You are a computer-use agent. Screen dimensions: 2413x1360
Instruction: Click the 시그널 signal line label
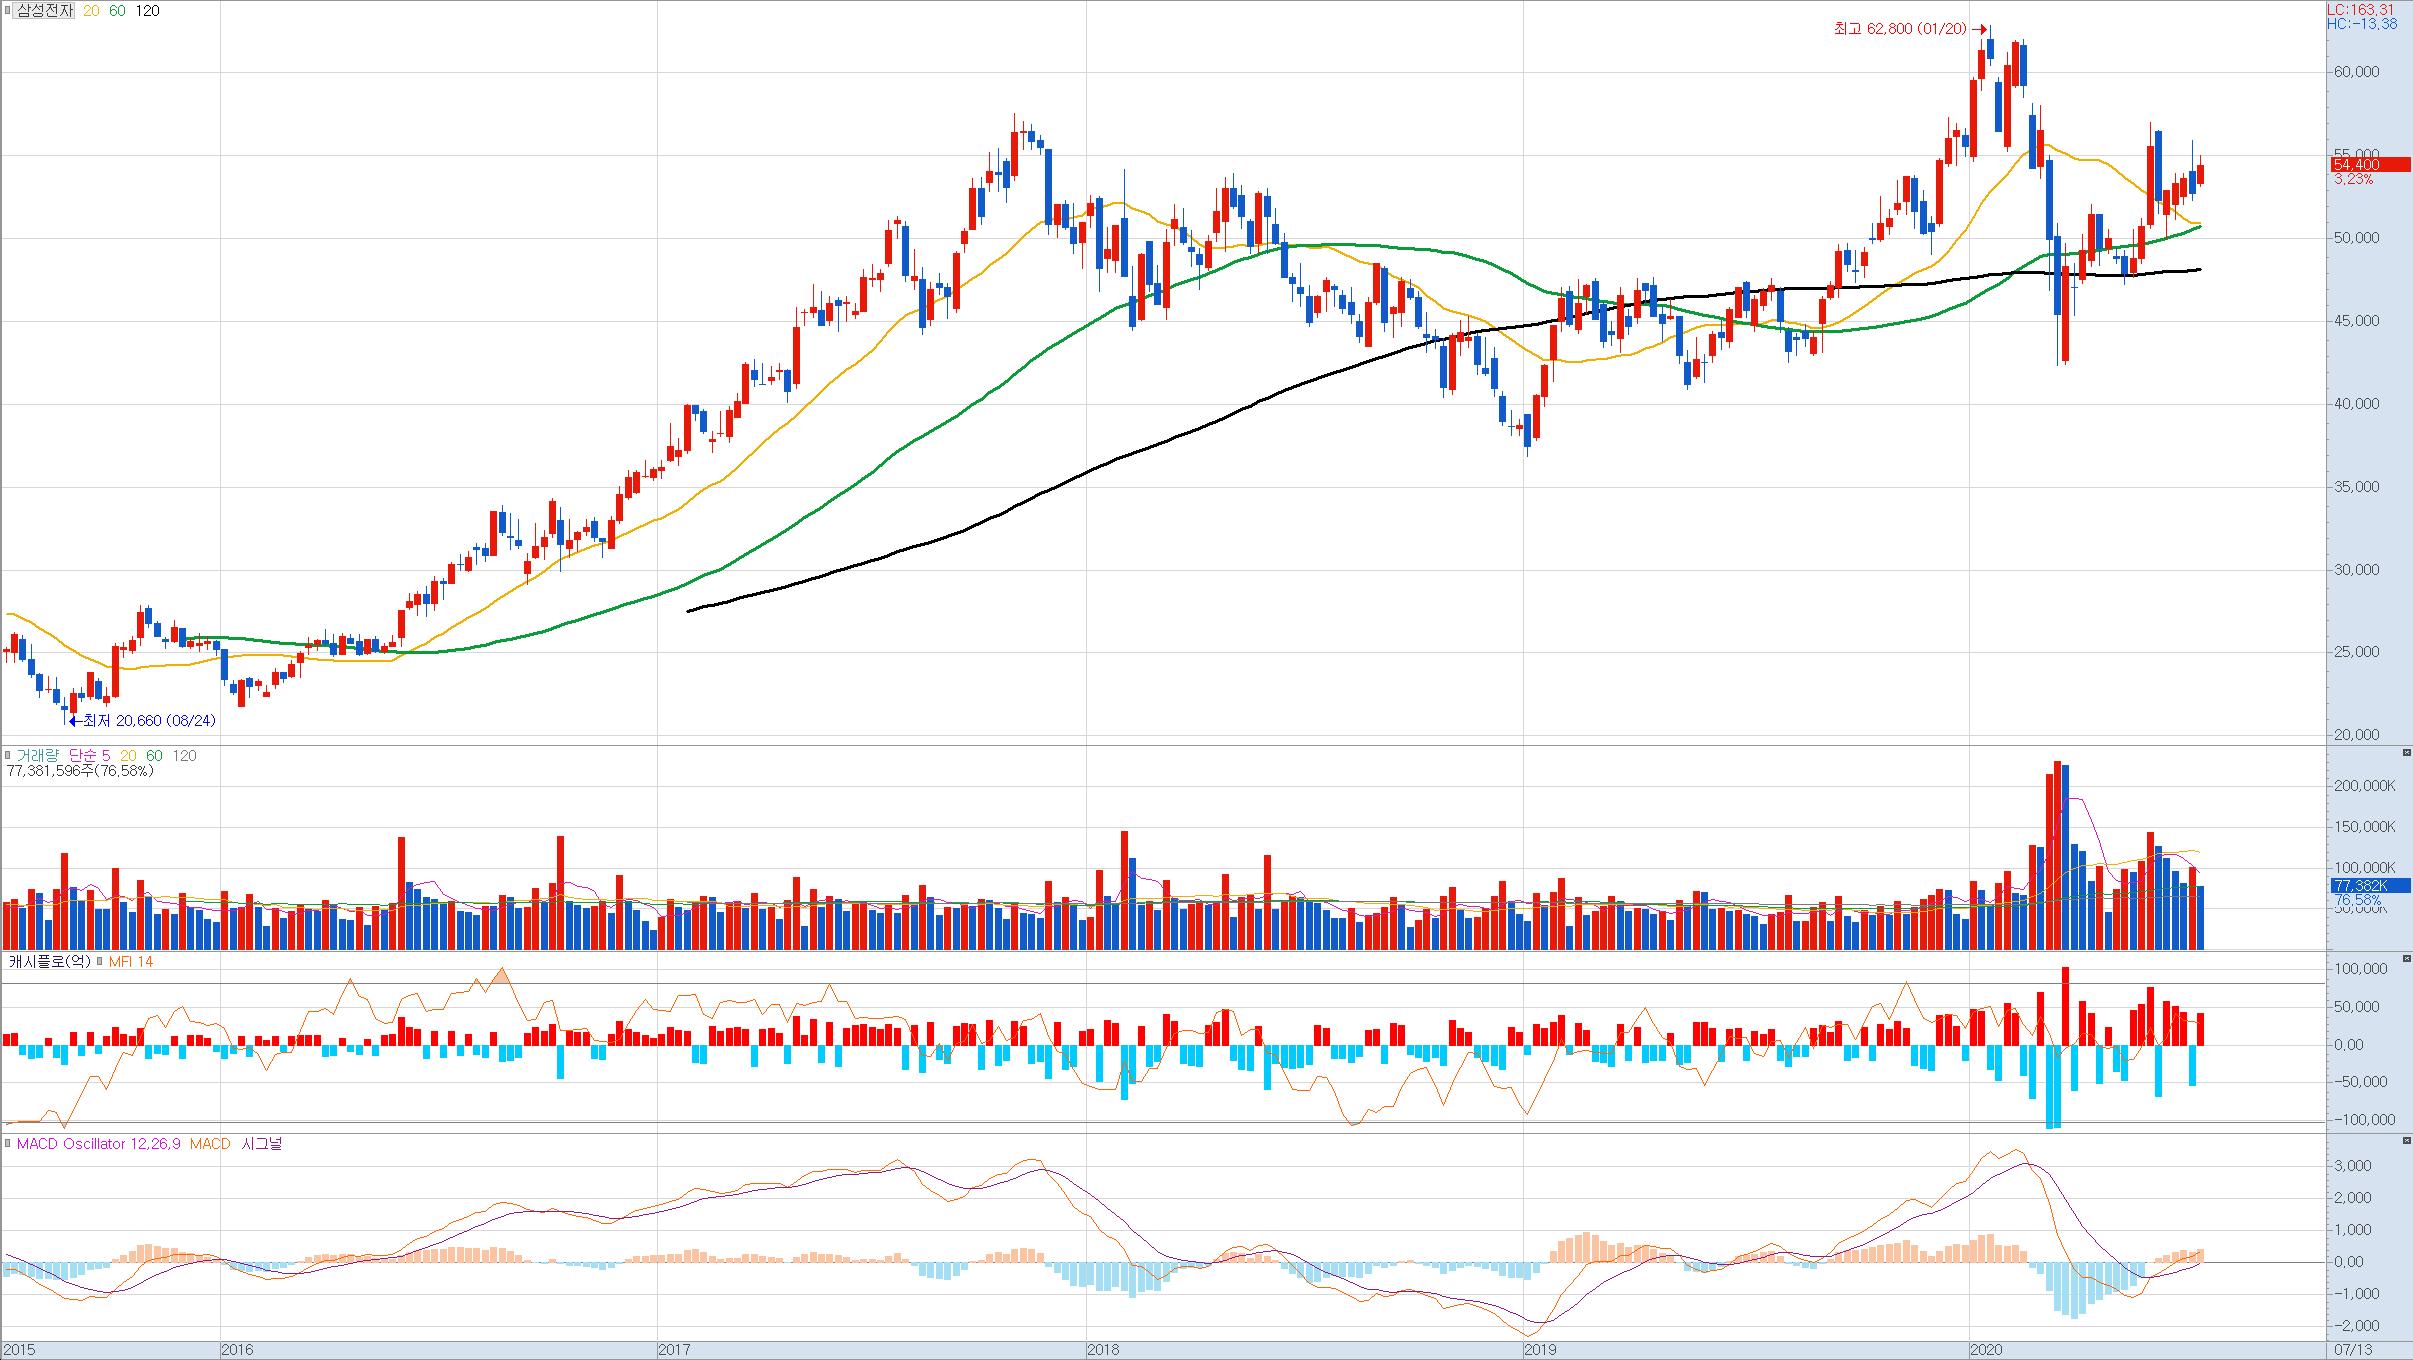tap(262, 1144)
